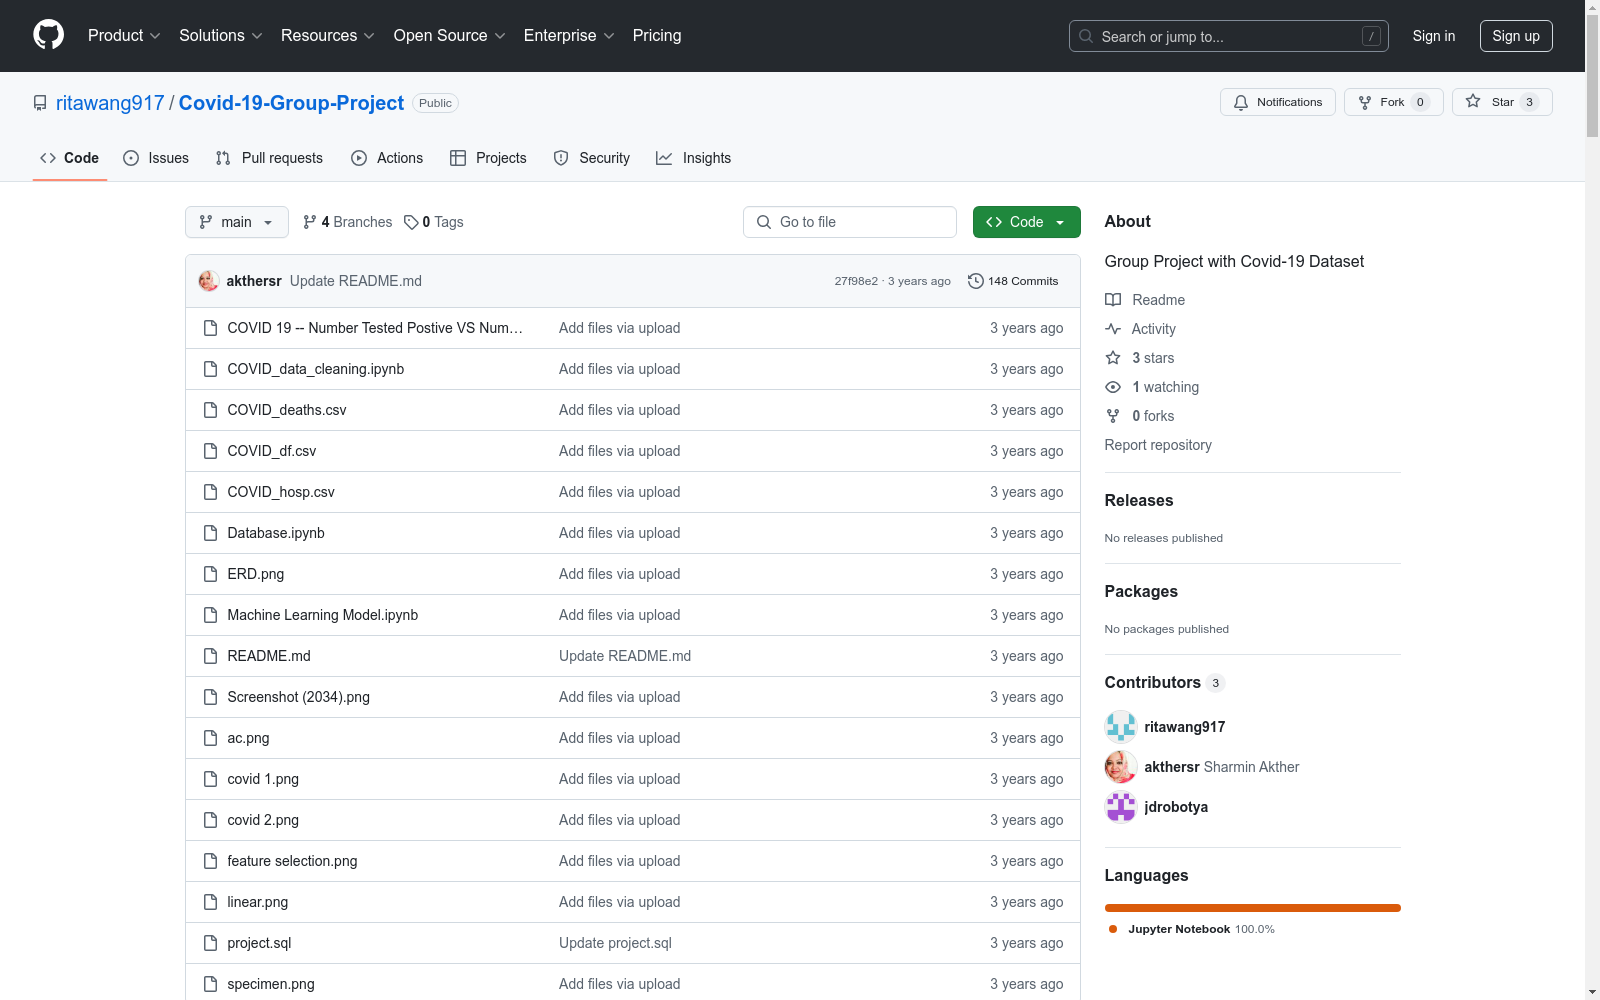View the 4 Branches list
1600x1000 pixels.
(x=348, y=222)
